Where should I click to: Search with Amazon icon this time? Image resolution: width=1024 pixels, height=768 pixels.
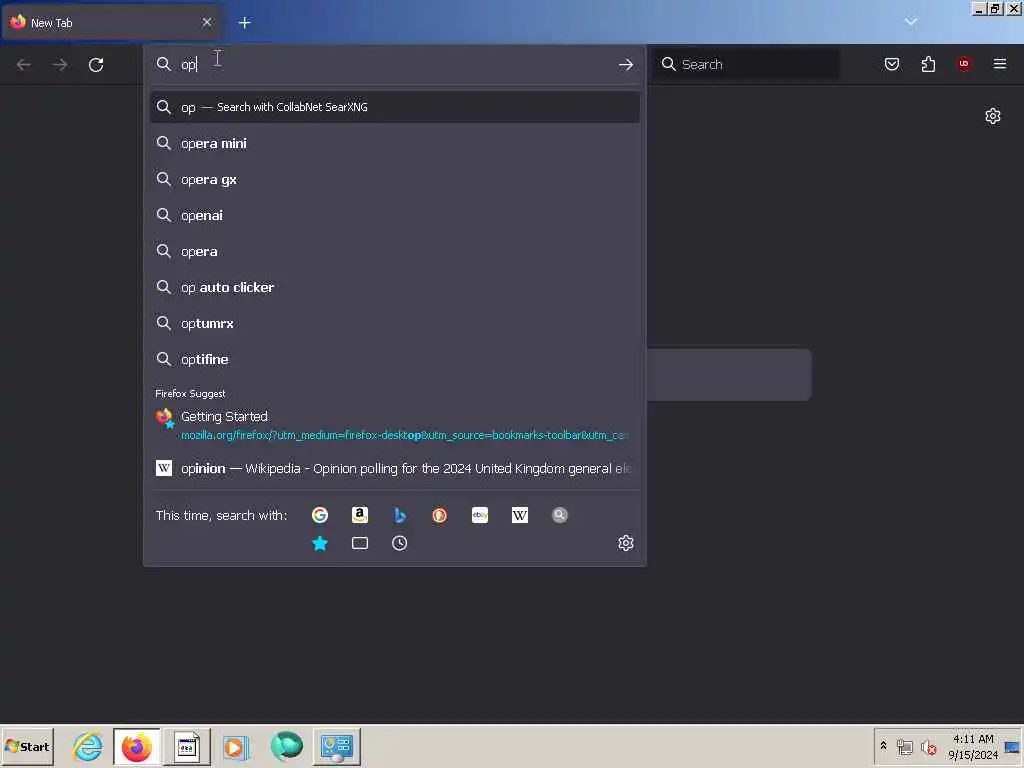point(359,515)
